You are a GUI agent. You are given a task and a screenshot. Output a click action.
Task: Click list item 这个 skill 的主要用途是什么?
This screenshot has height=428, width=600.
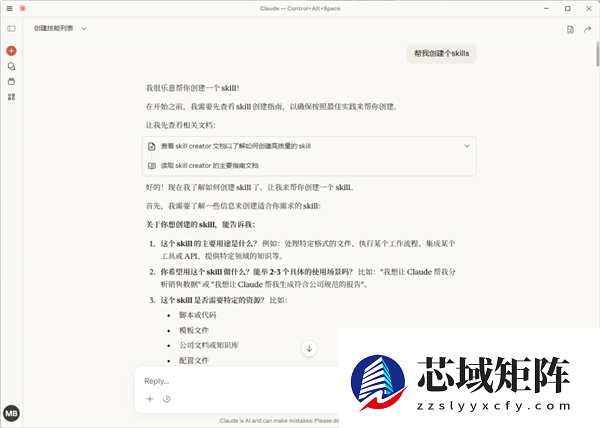pyautogui.click(x=209, y=243)
